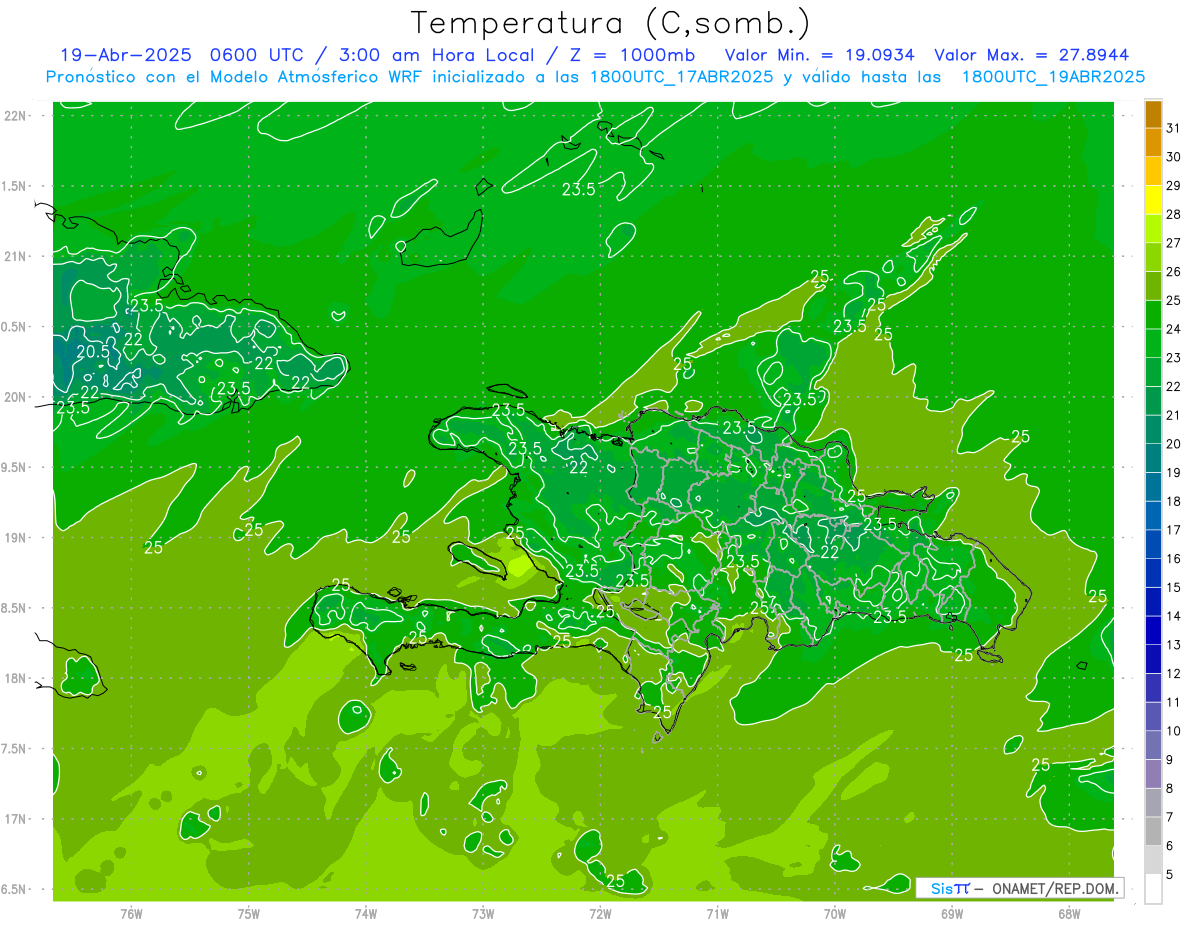This screenshot has height=927, width=1200.
Task: Click the '70W' longitude axis label
Action: (834, 913)
